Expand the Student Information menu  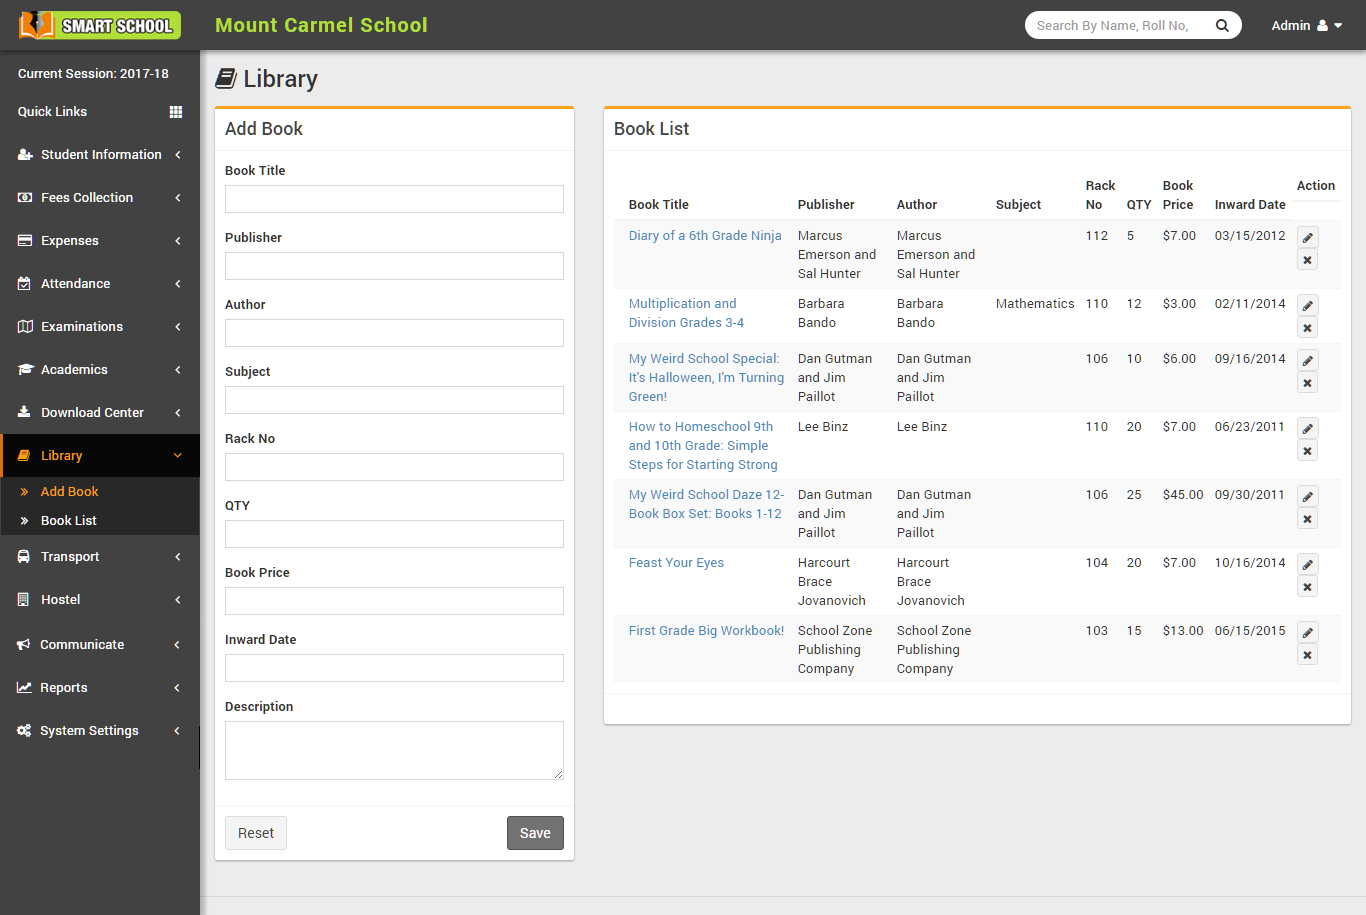[90, 154]
